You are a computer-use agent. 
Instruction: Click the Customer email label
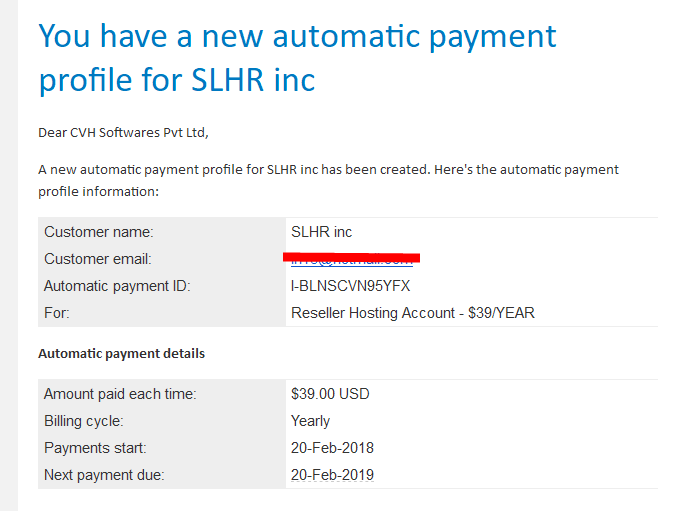click(98, 259)
